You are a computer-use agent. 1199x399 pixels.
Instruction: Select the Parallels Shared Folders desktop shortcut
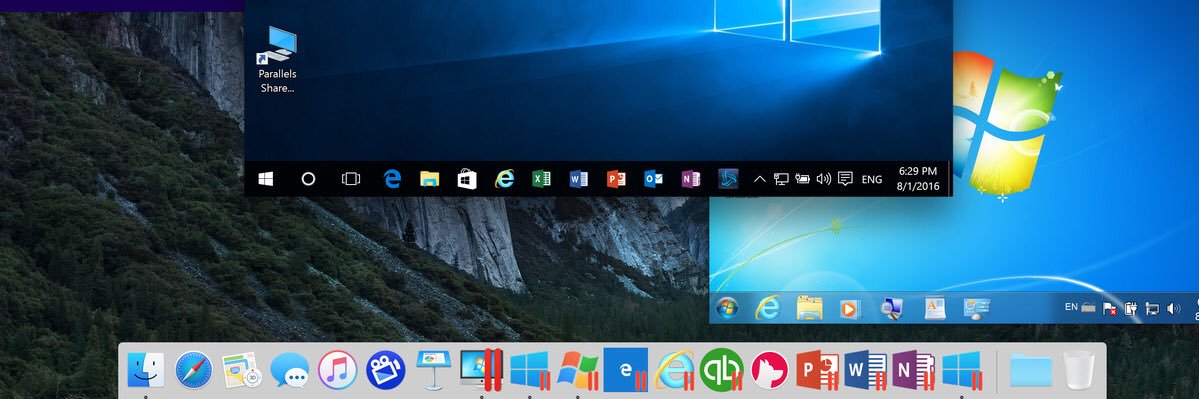pyautogui.click(x=277, y=60)
